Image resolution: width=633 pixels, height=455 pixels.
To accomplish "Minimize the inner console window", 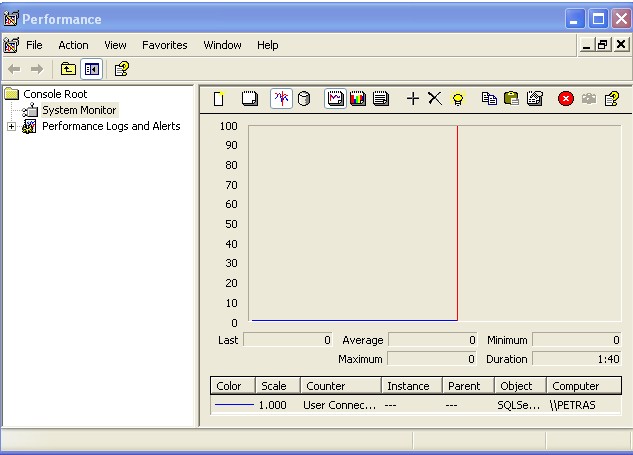I will point(587,45).
